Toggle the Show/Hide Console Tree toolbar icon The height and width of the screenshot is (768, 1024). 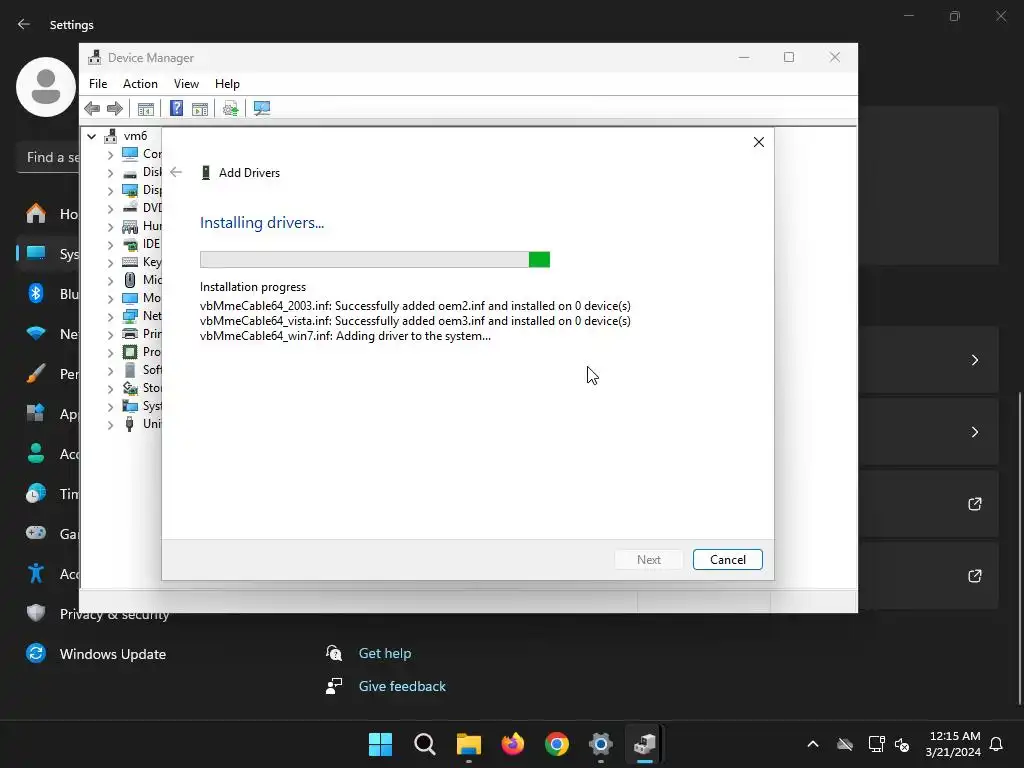(146, 108)
